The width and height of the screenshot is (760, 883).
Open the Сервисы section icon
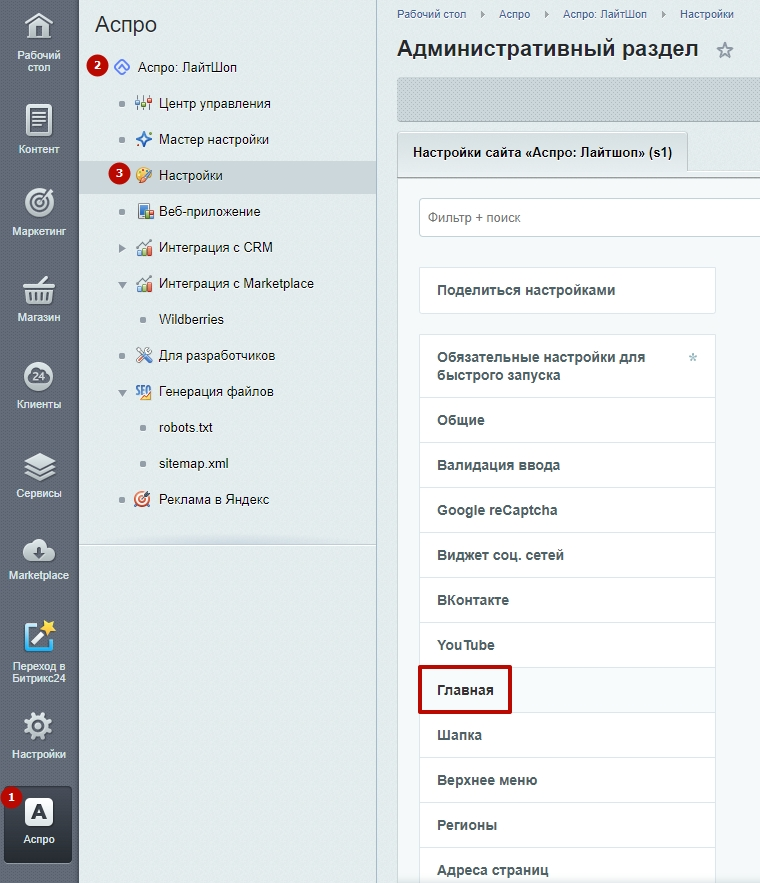[39, 466]
